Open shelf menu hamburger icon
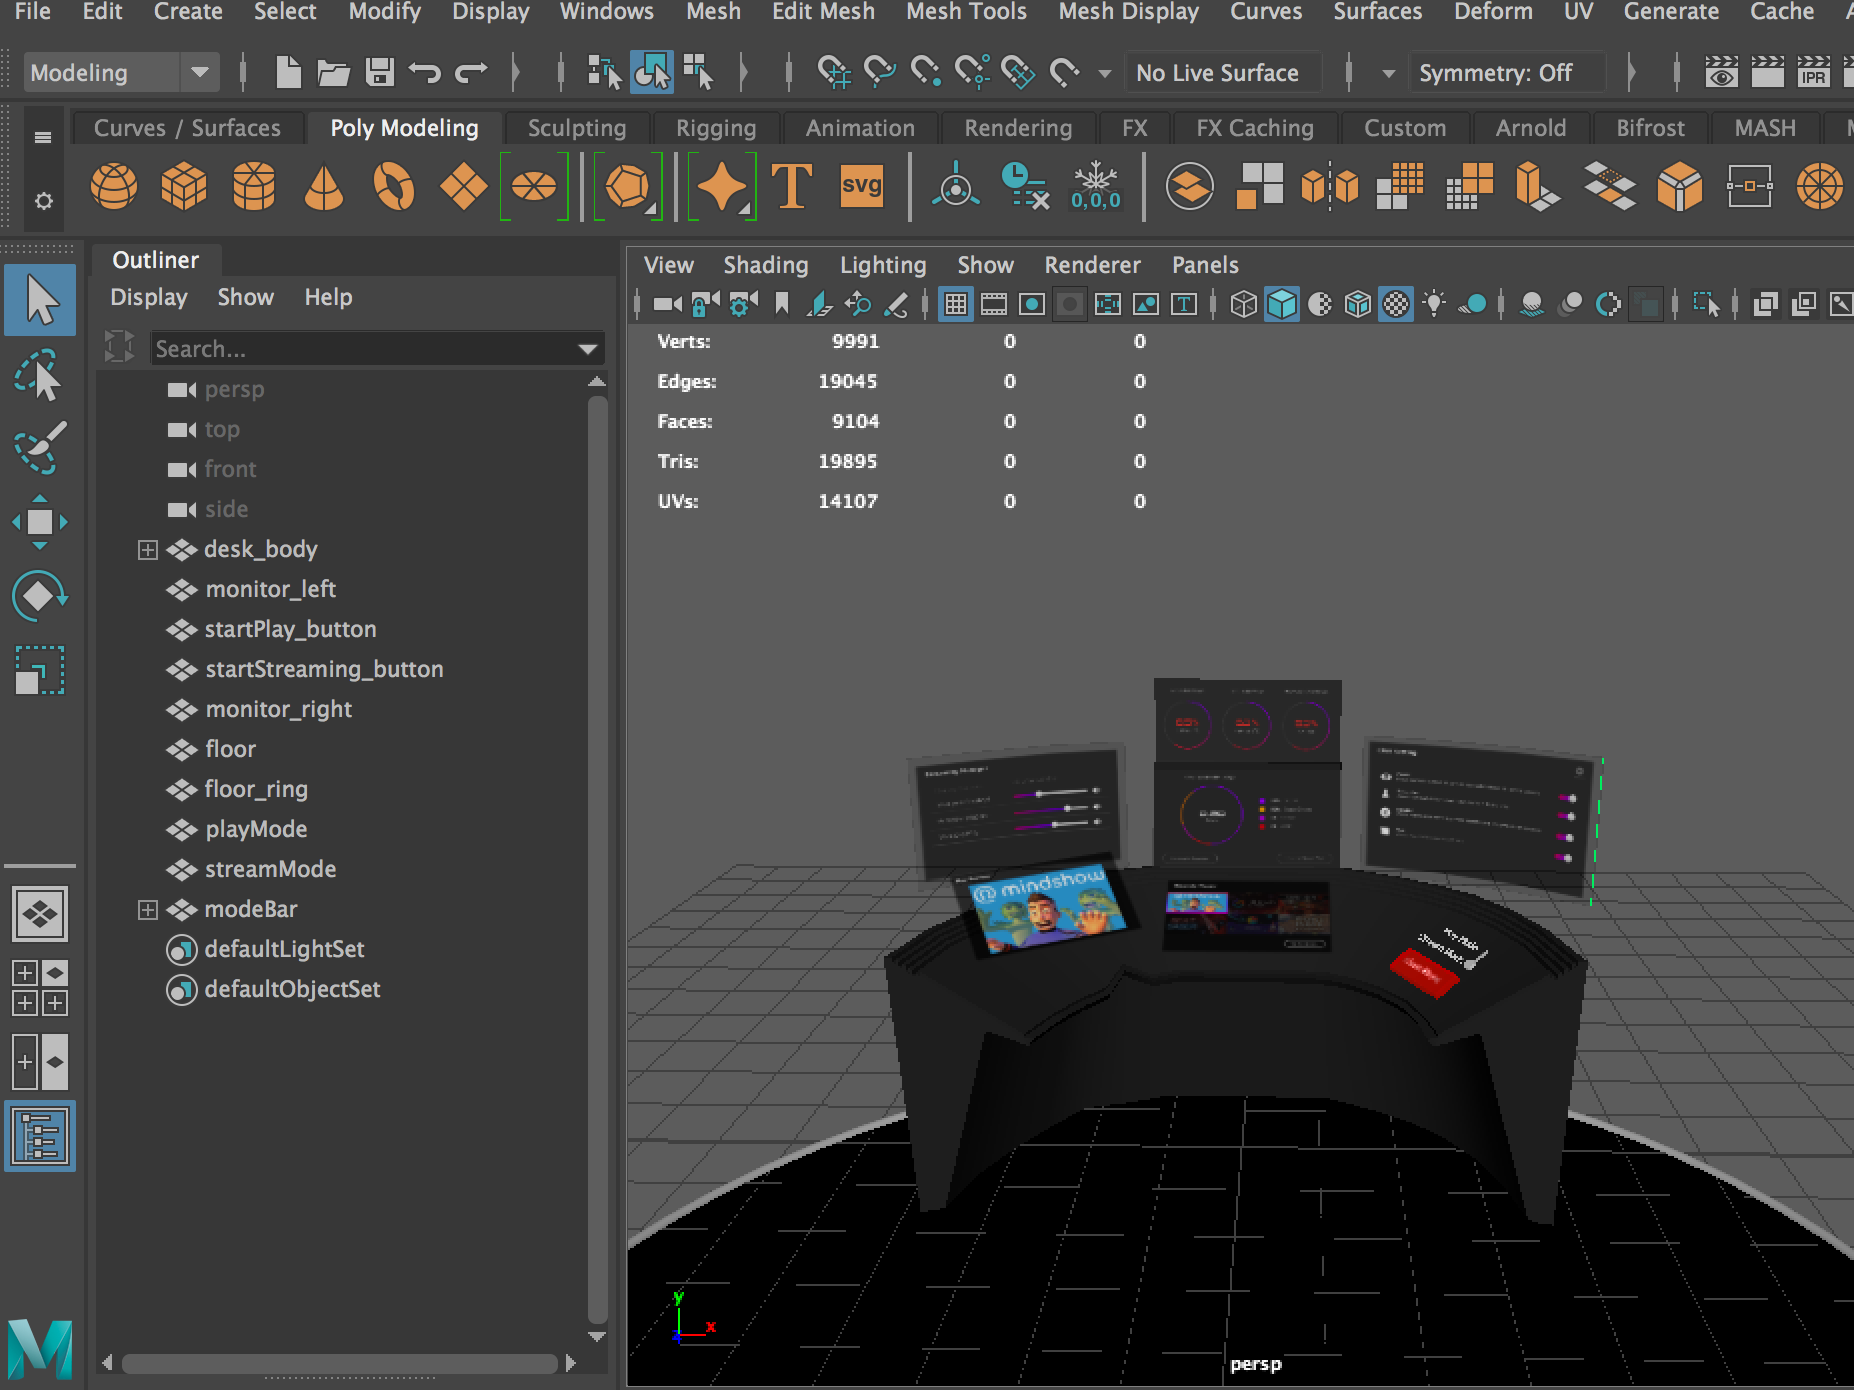 43,137
